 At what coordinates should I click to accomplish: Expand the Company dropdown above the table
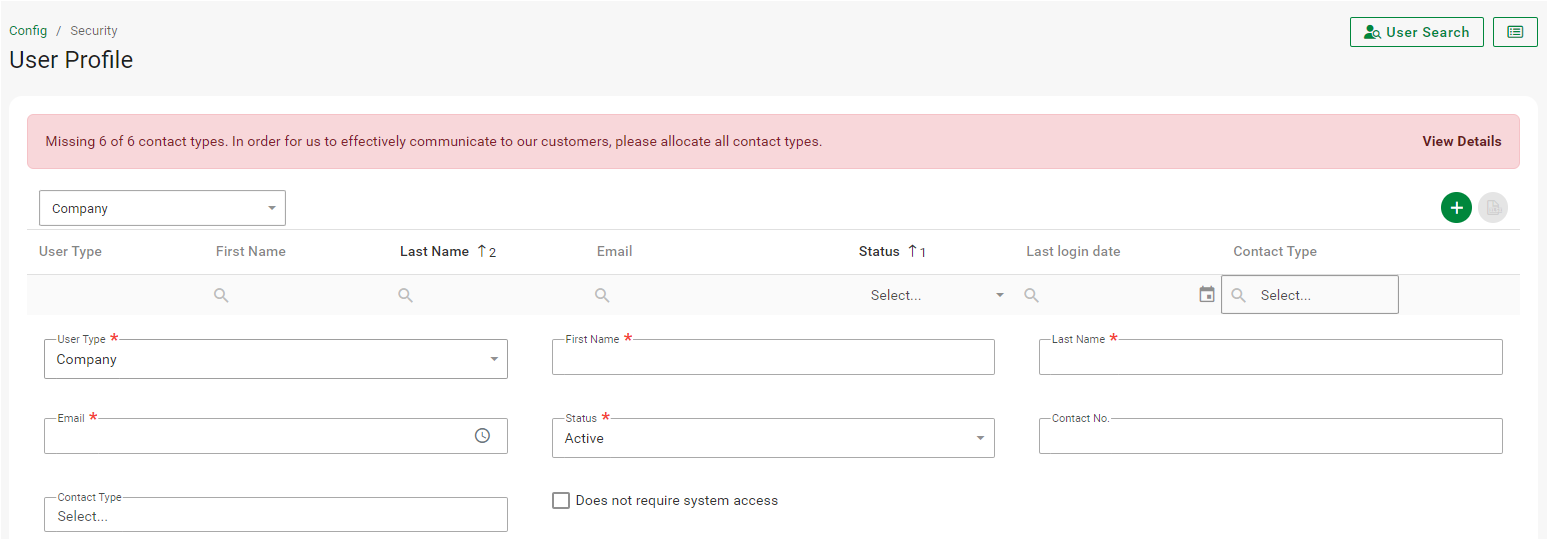[162, 208]
